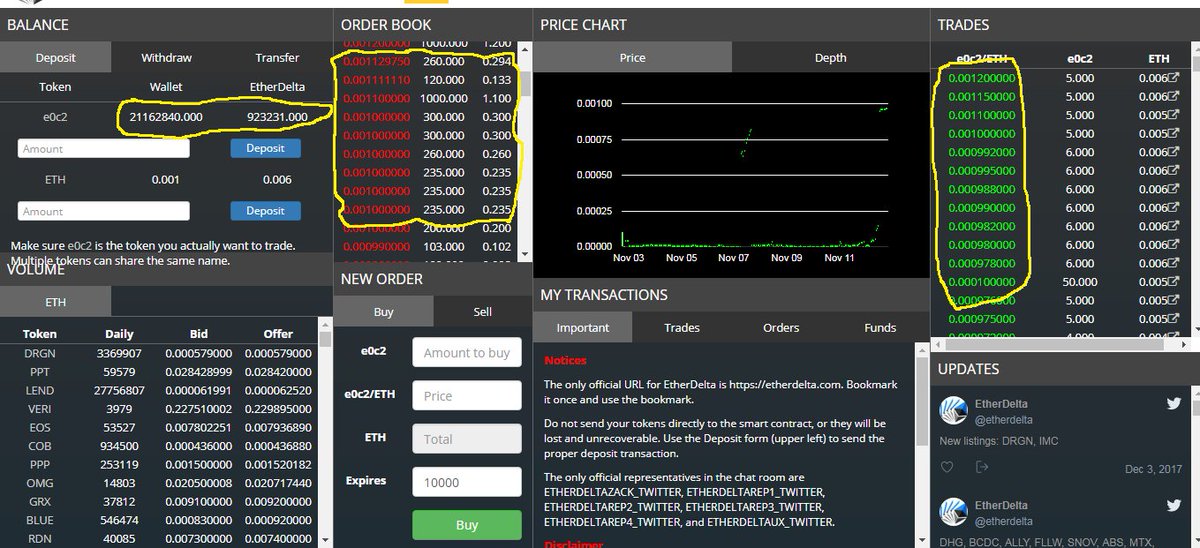Open the @etherdelta handle on New listings tweet
Screen dimensions: 1200x548
click(1003, 420)
